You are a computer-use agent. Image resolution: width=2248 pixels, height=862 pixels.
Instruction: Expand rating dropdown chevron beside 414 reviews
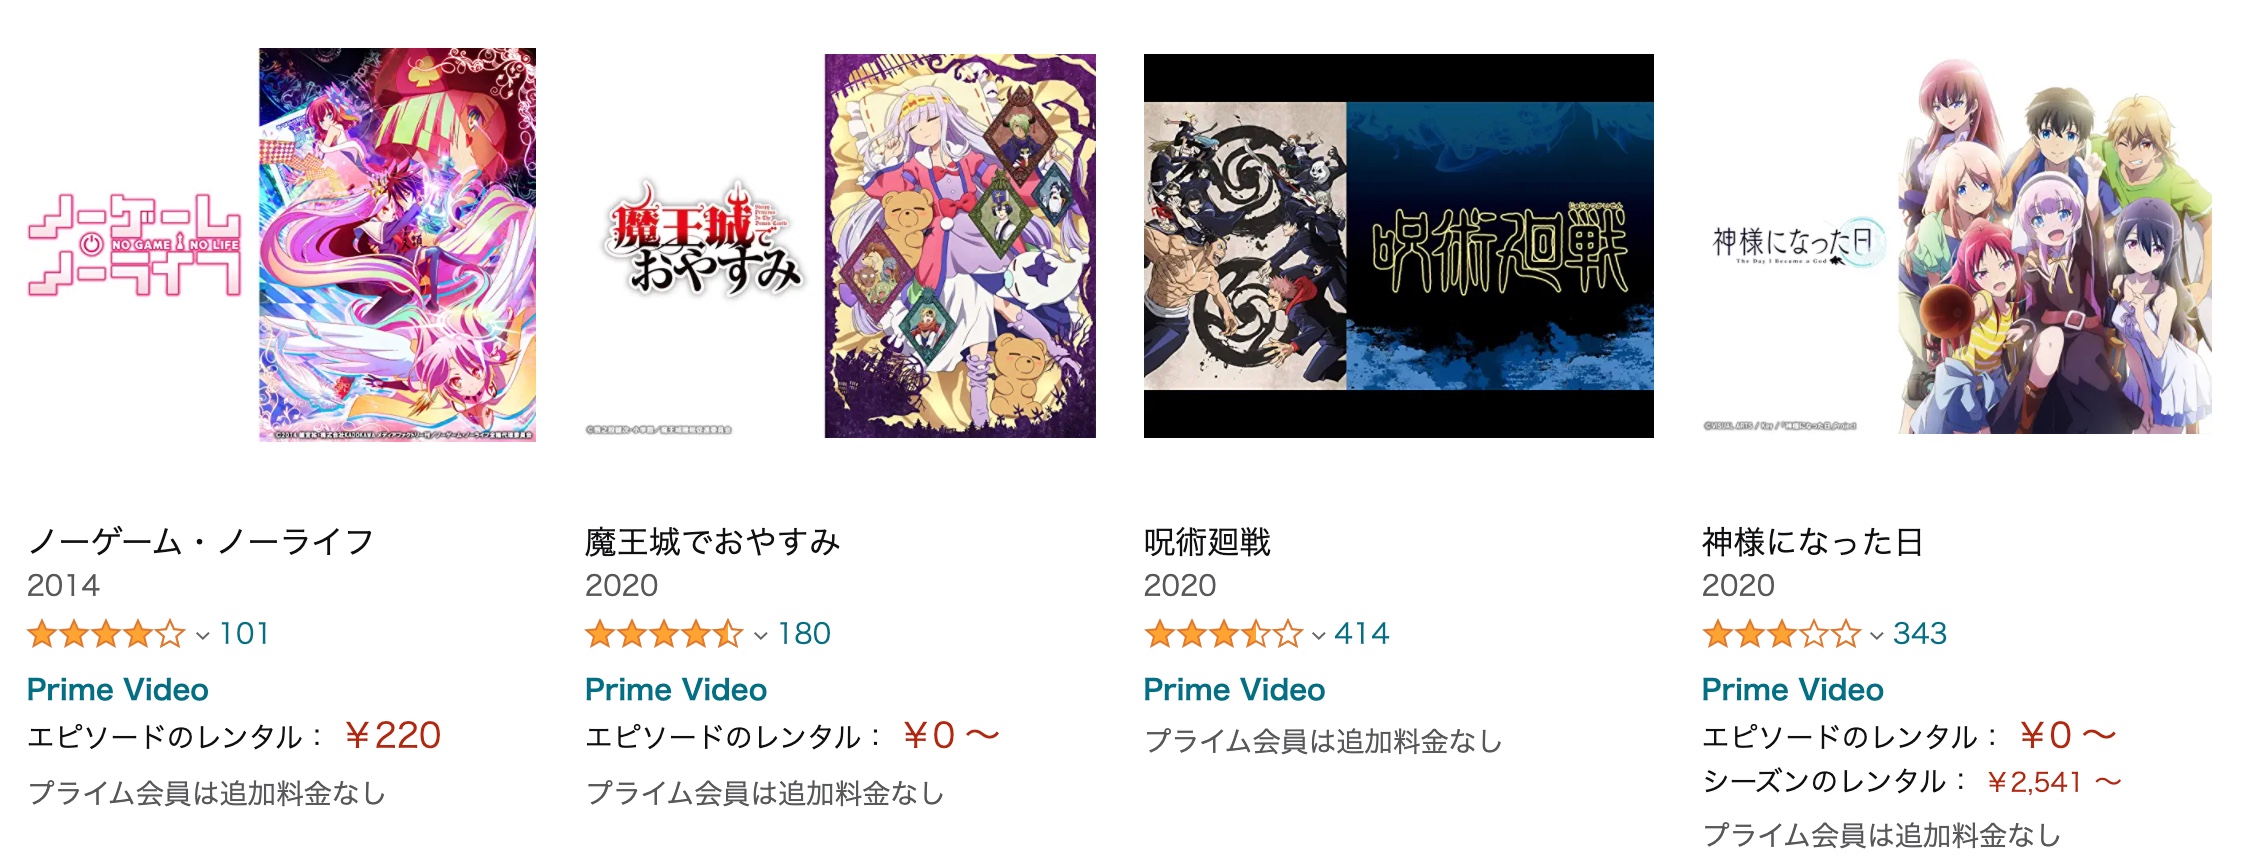pos(1319,636)
